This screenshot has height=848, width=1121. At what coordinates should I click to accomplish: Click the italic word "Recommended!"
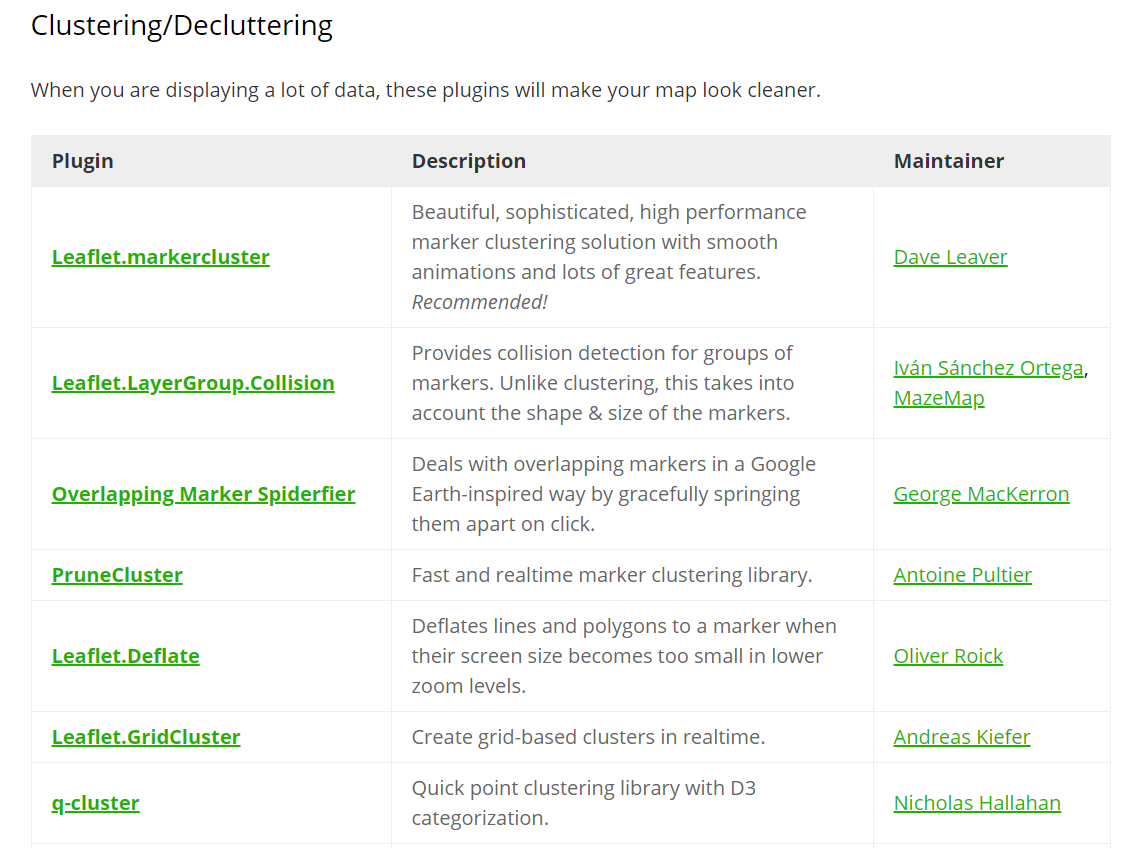pos(480,302)
